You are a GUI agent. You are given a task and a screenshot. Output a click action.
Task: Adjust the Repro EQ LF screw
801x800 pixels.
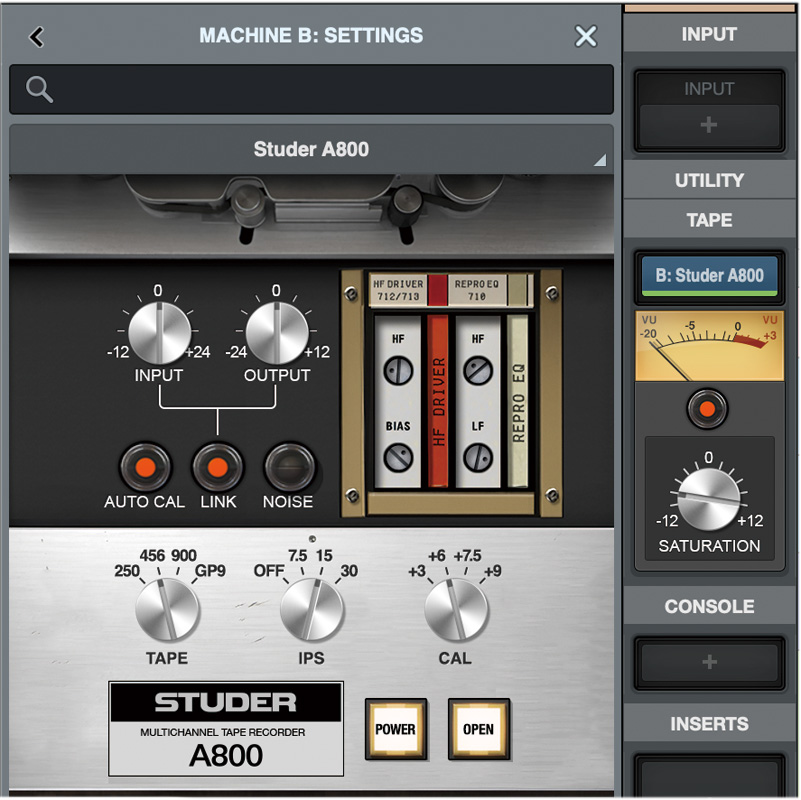478,457
